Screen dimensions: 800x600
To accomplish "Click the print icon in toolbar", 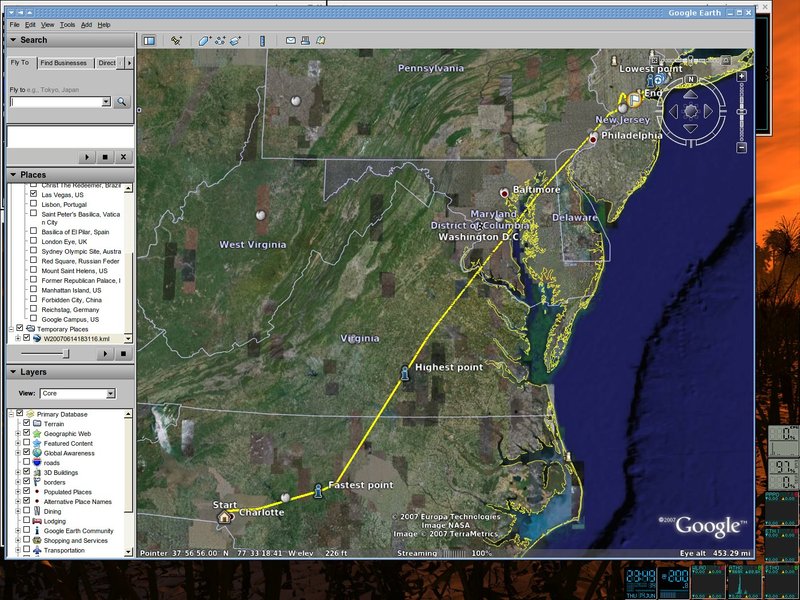I will (x=305, y=40).
